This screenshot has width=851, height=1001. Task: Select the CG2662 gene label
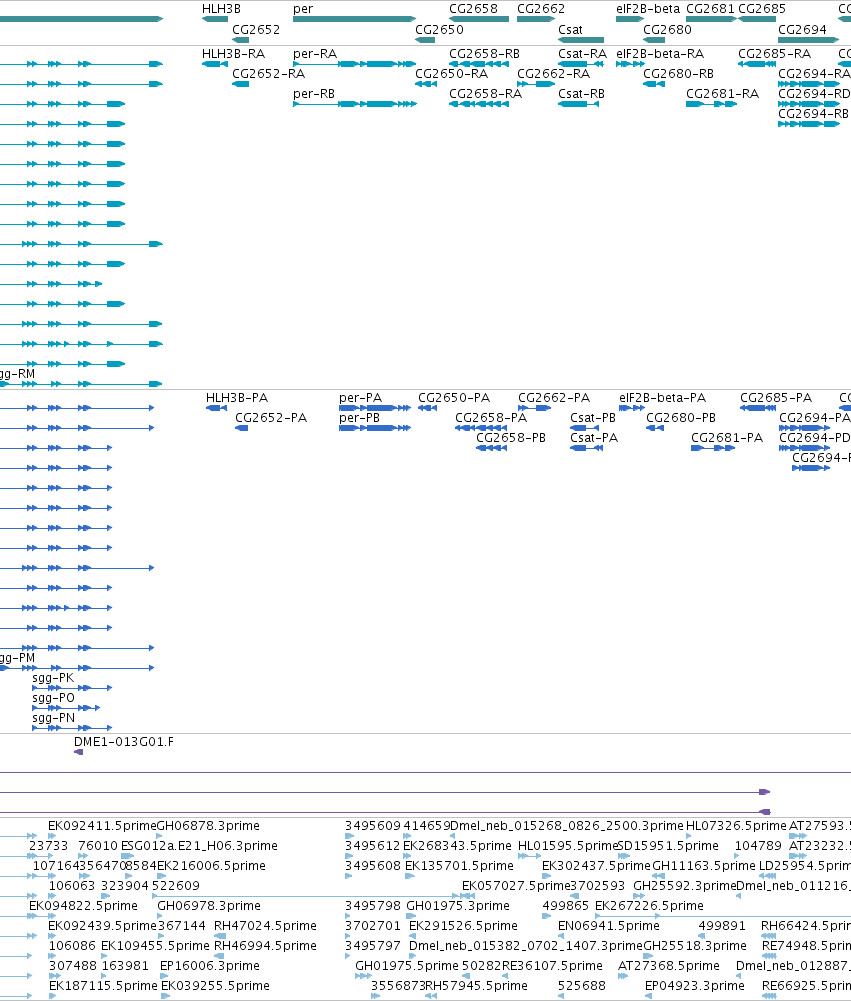point(541,9)
